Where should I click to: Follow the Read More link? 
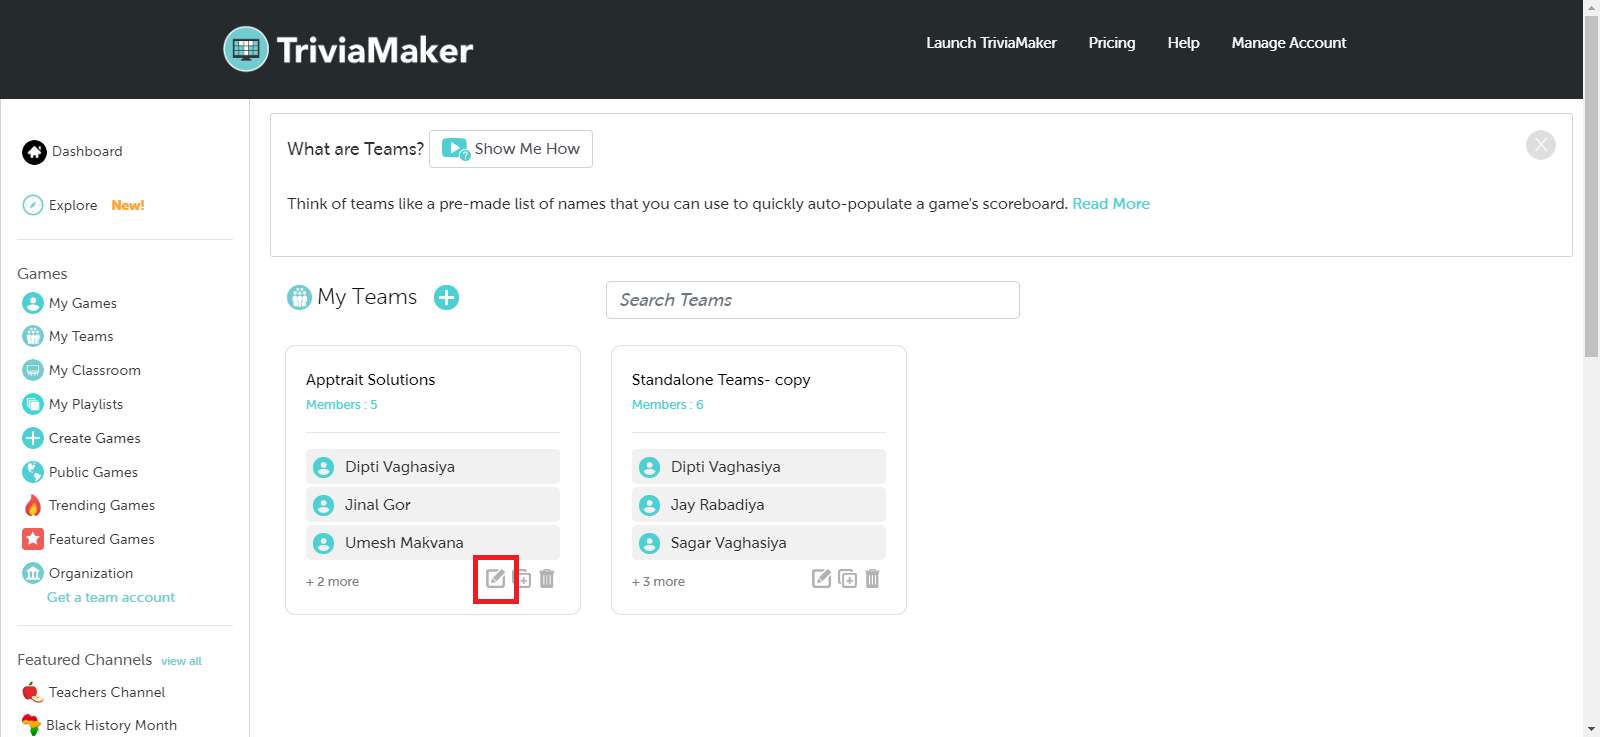[x=1110, y=204]
